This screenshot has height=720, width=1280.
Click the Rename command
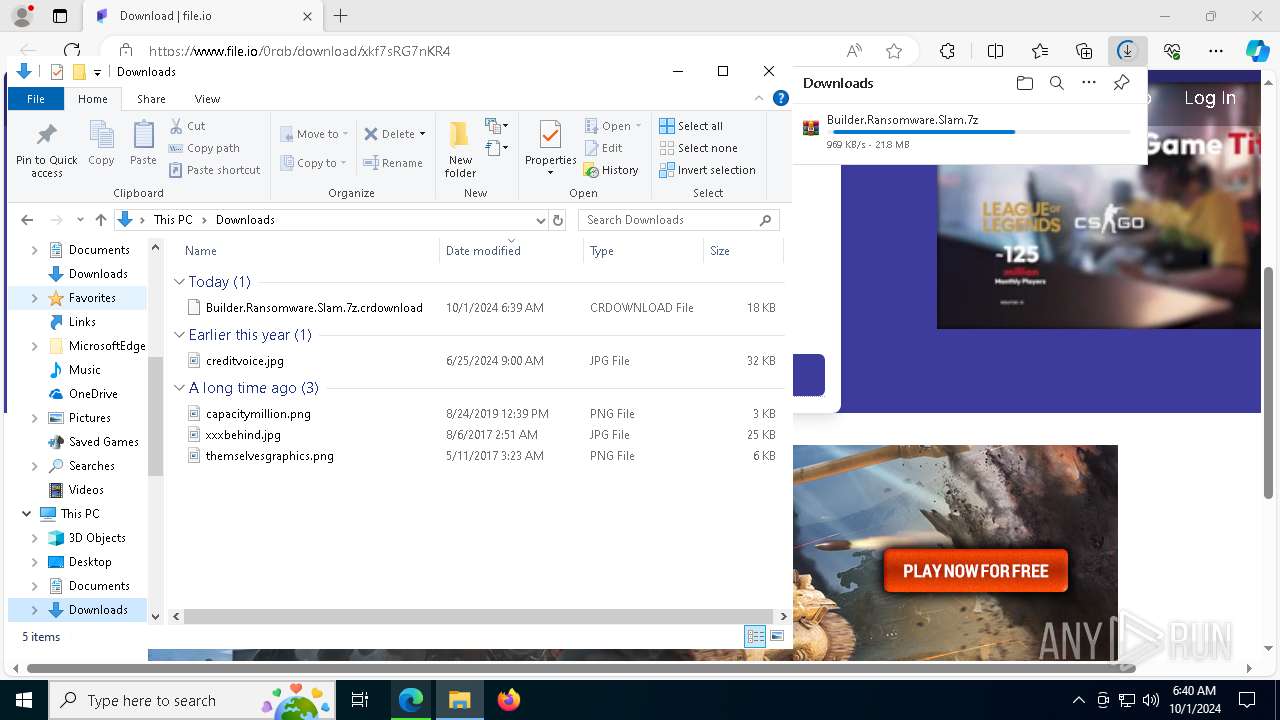393,163
